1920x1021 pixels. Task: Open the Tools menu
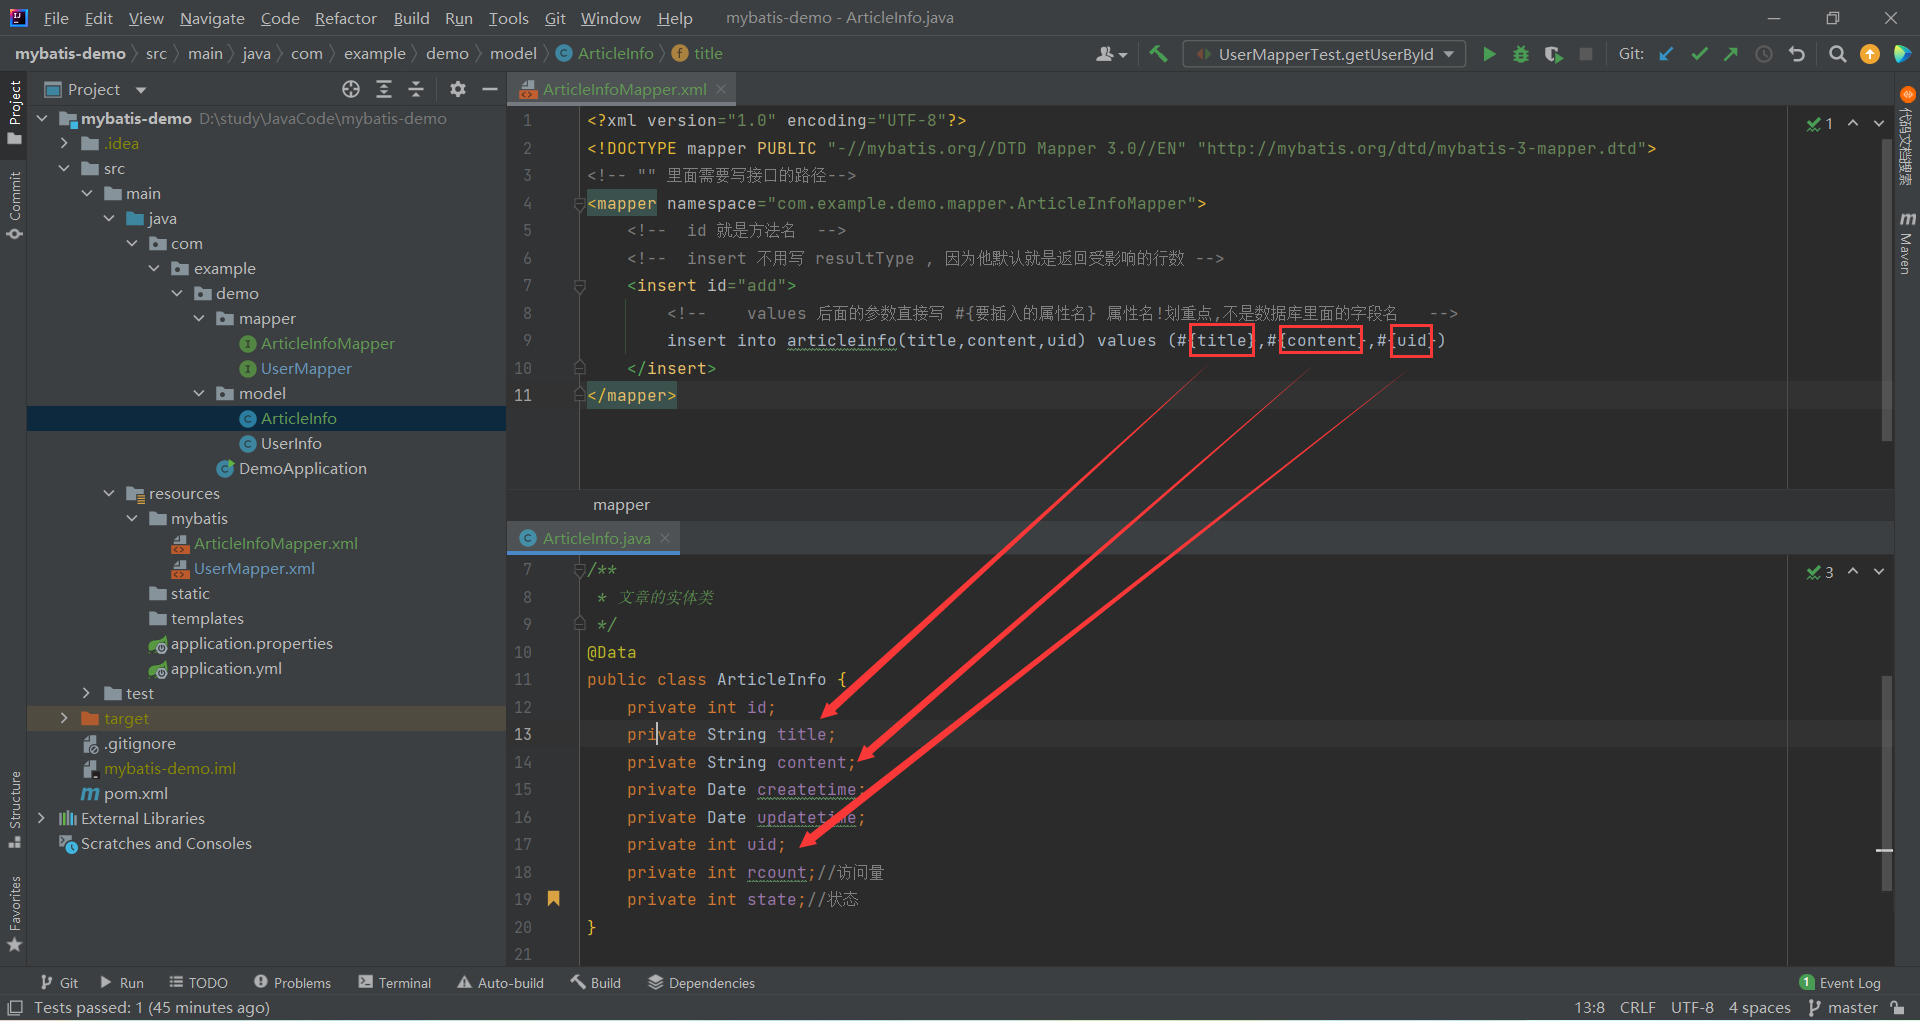[x=508, y=18]
